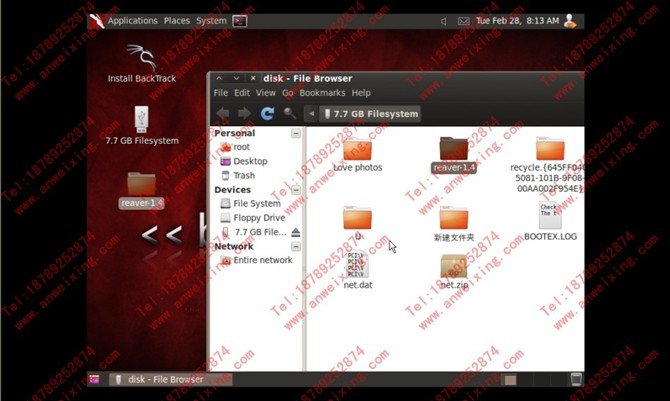670x401 pixels.
Task: Open the trash icon in the bottom panel
Action: 576,379
